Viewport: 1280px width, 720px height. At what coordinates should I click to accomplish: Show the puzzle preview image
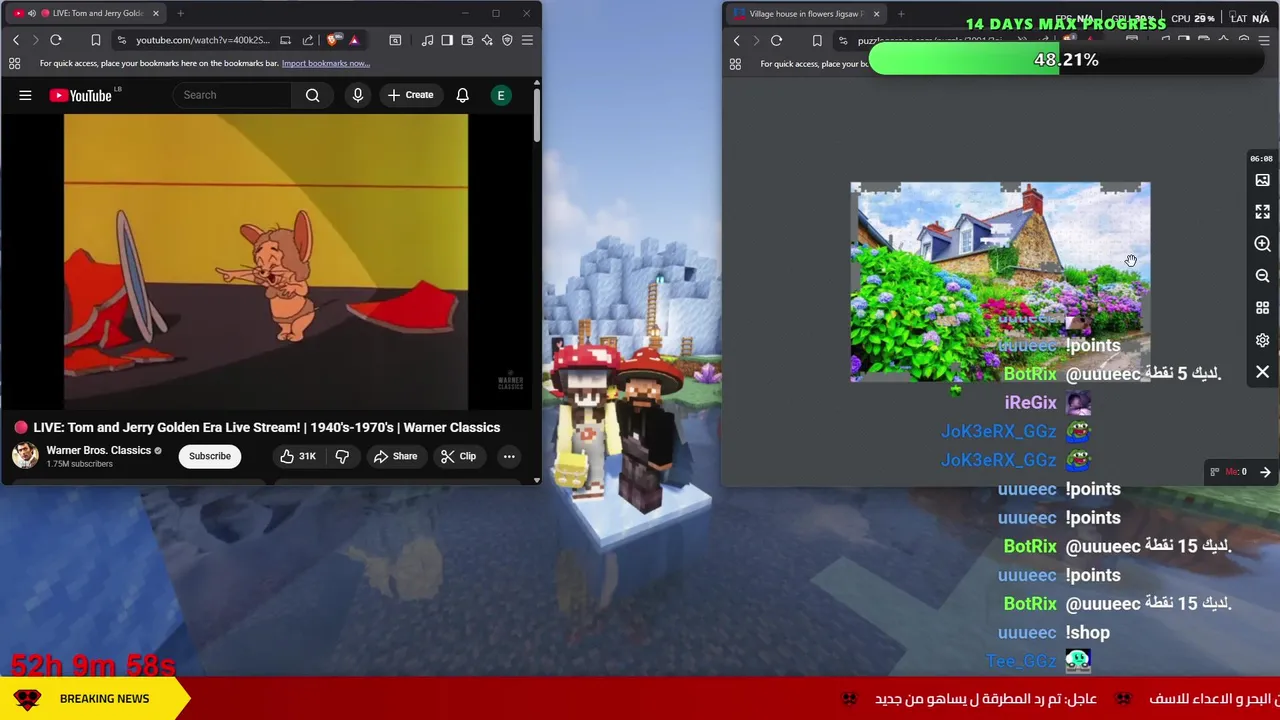coord(1262,180)
